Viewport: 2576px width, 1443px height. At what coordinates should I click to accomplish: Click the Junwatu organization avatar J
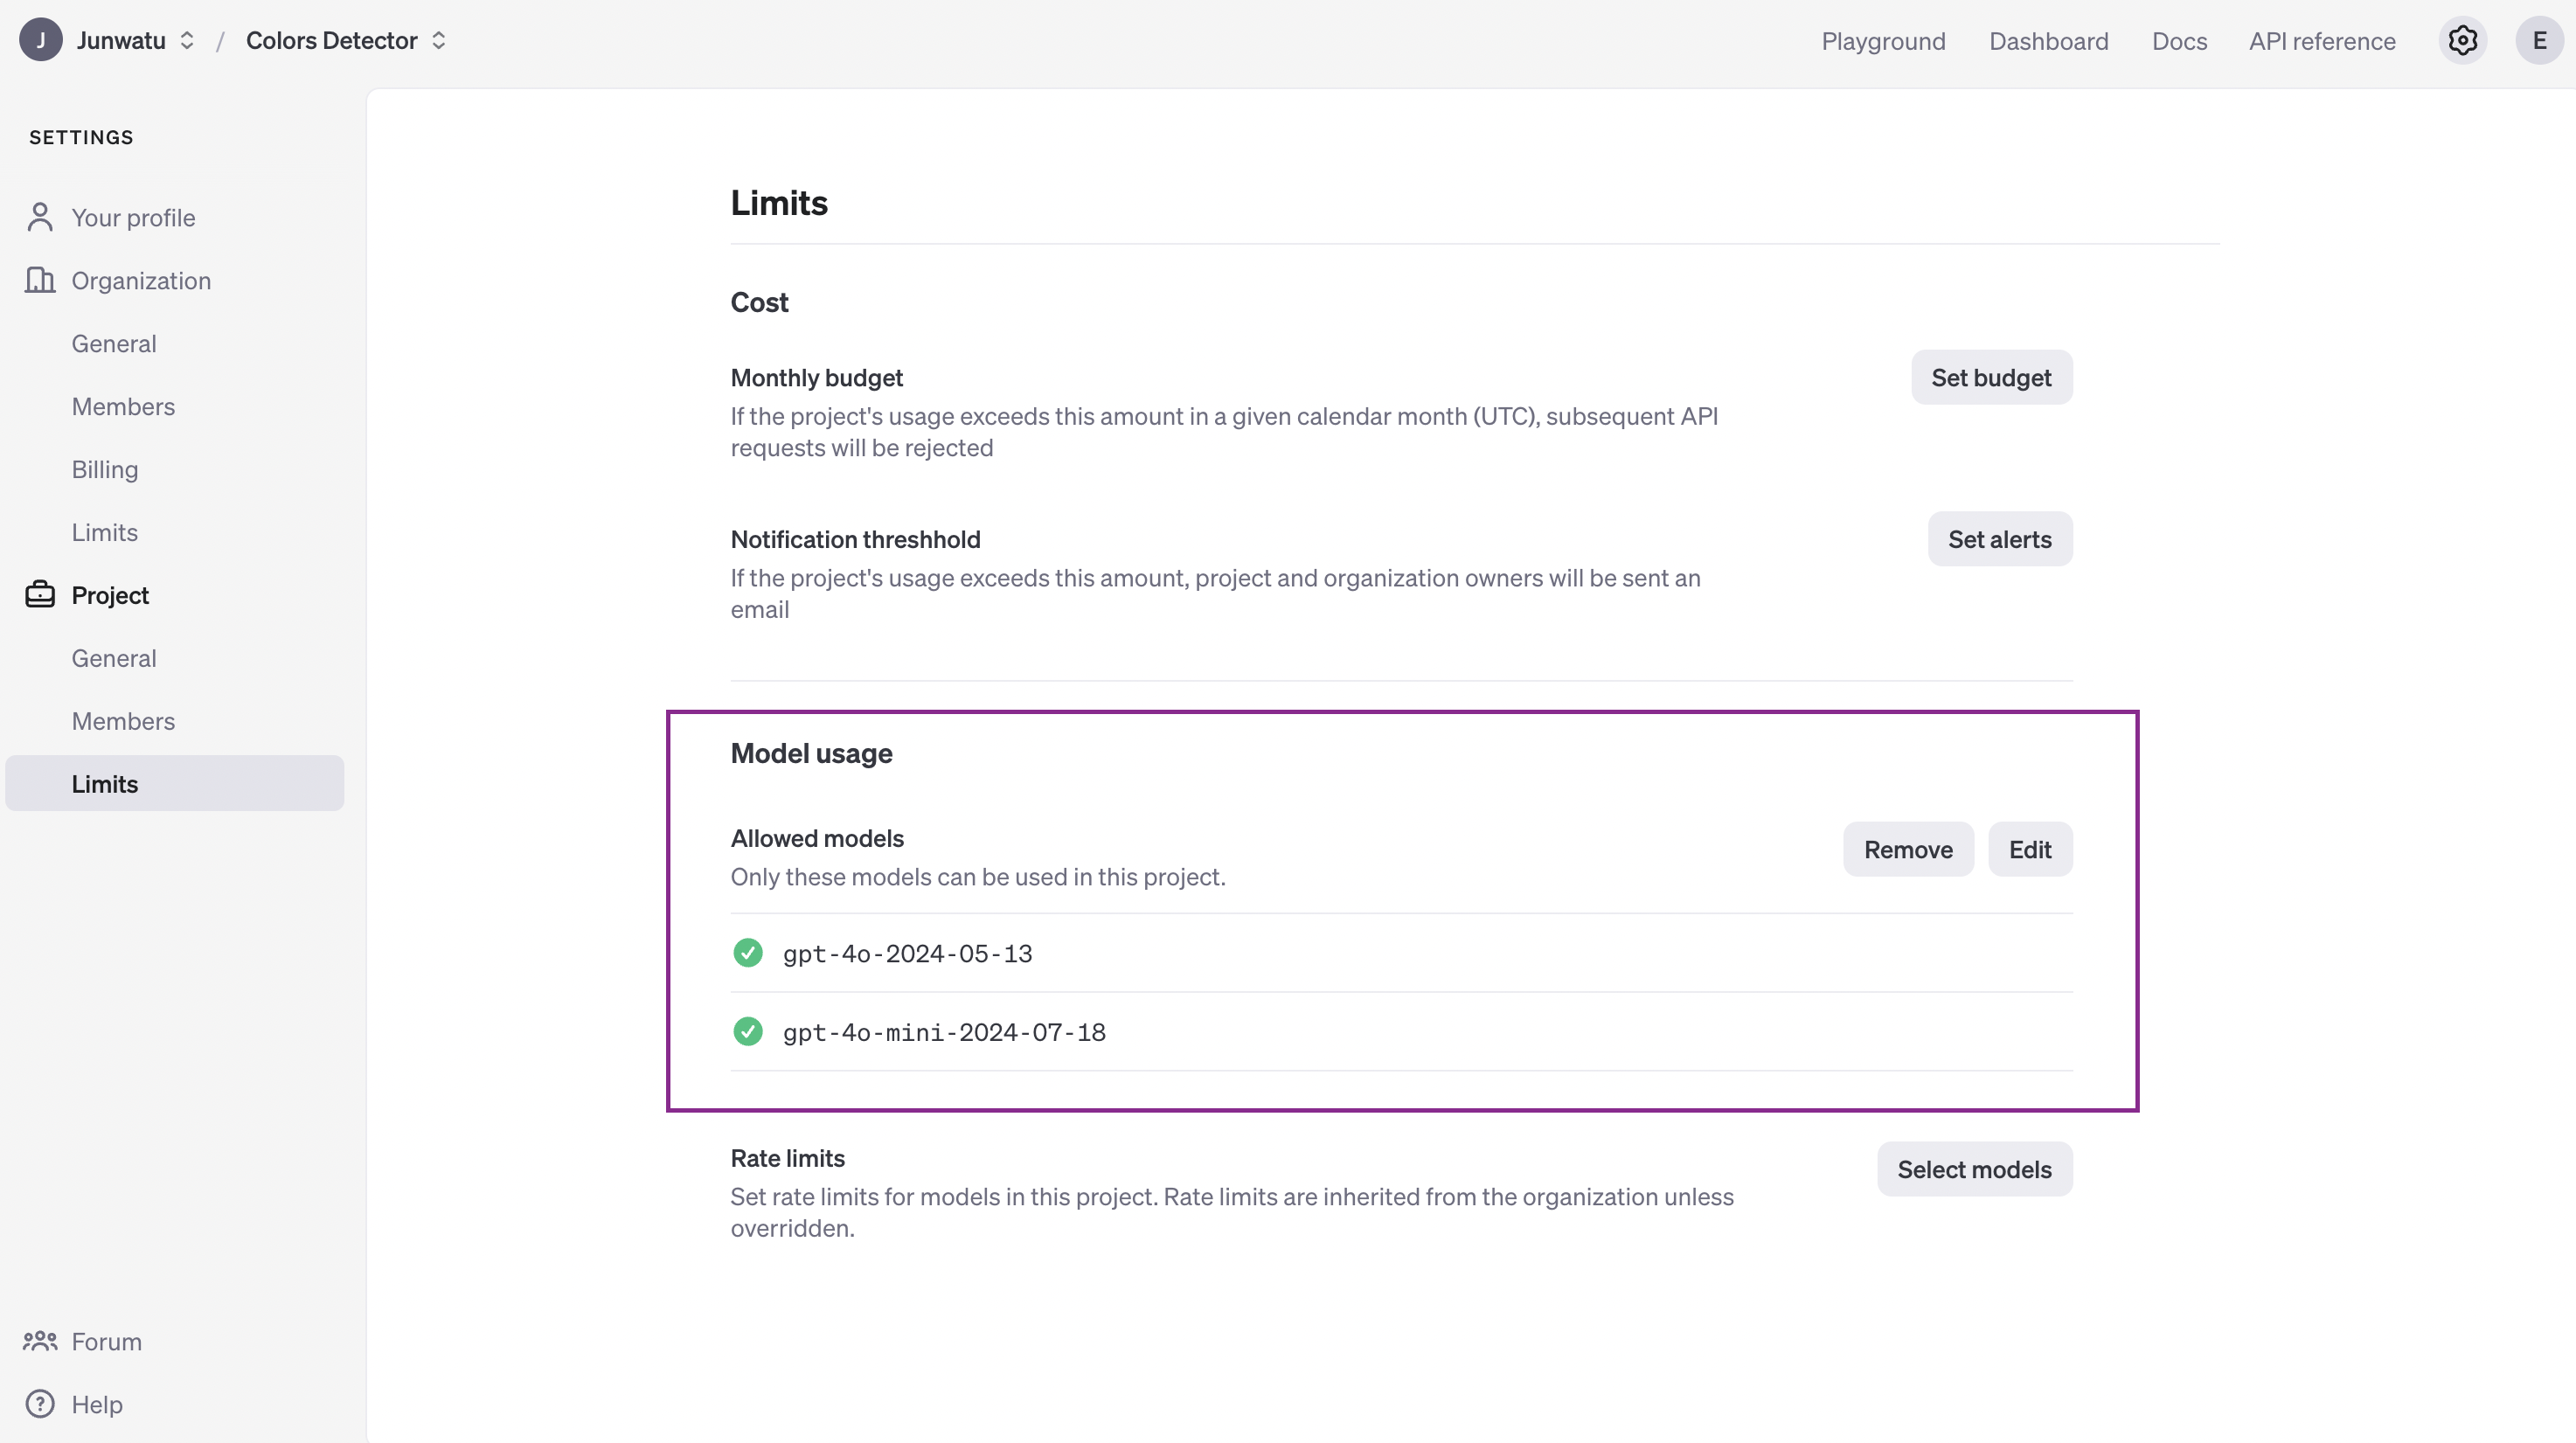click(x=41, y=41)
